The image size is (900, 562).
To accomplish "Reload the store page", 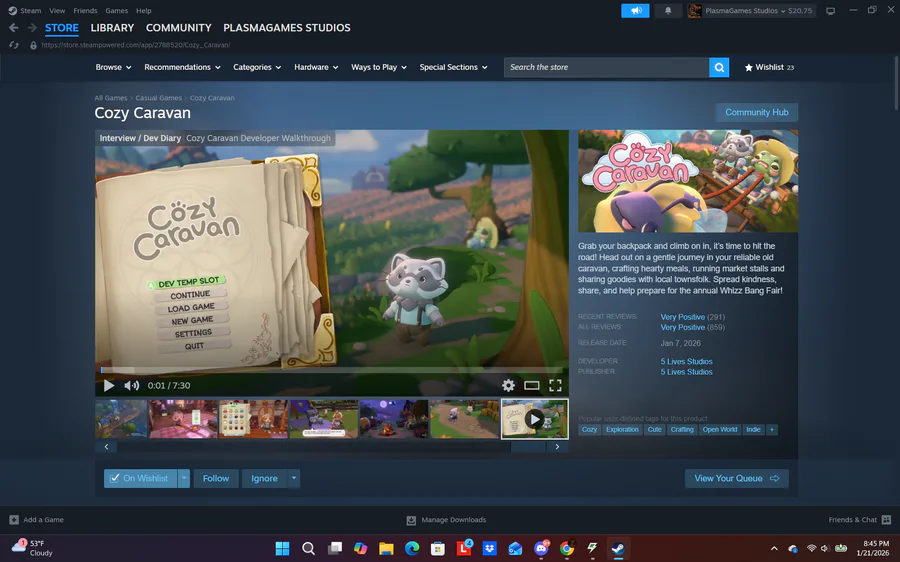I will coord(14,45).
